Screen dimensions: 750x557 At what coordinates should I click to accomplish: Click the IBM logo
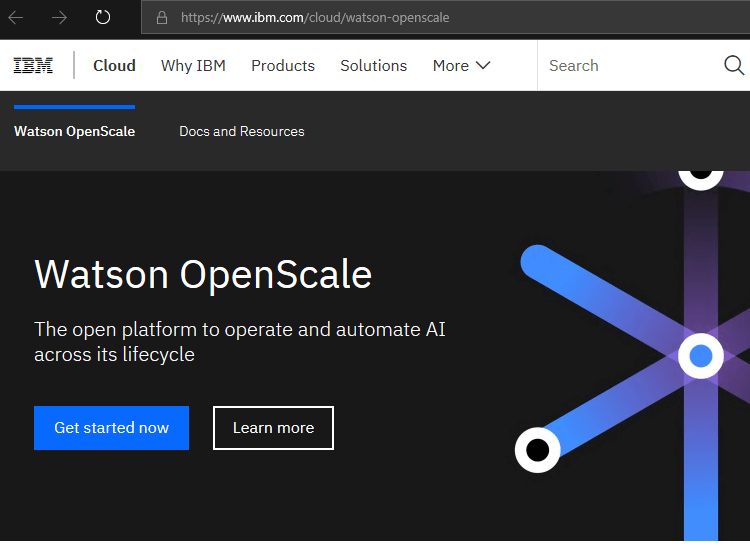pyautogui.click(x=33, y=66)
